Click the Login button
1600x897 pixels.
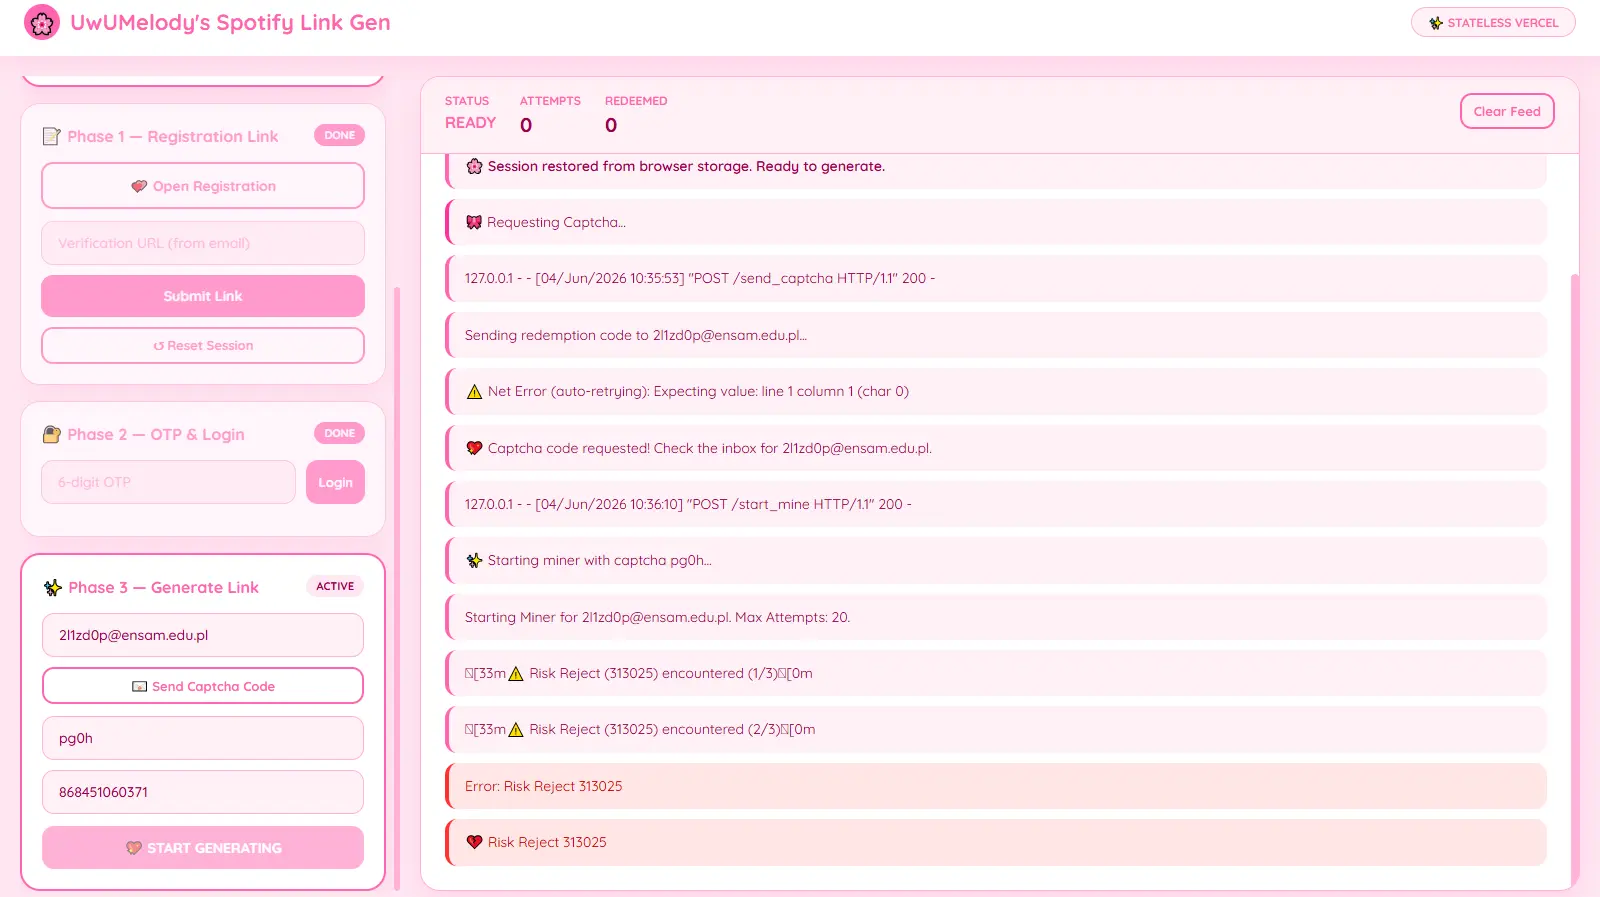[x=335, y=482]
